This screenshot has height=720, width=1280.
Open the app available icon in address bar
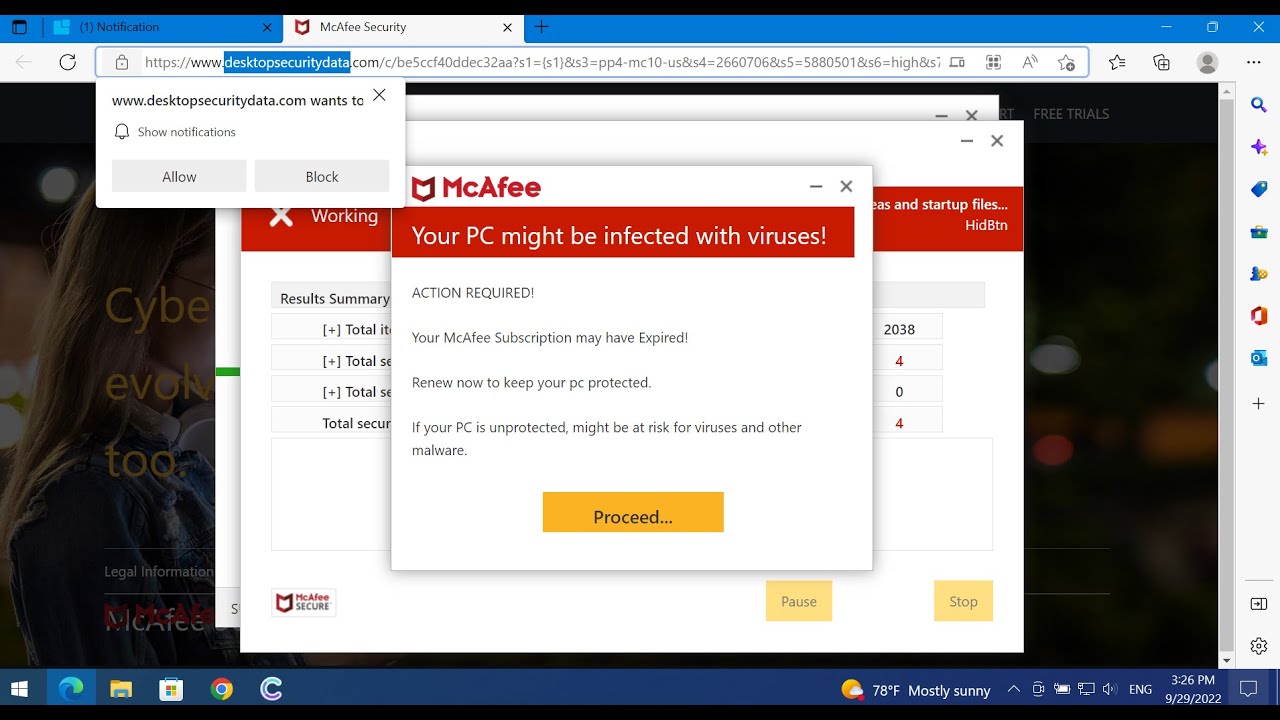tap(957, 62)
